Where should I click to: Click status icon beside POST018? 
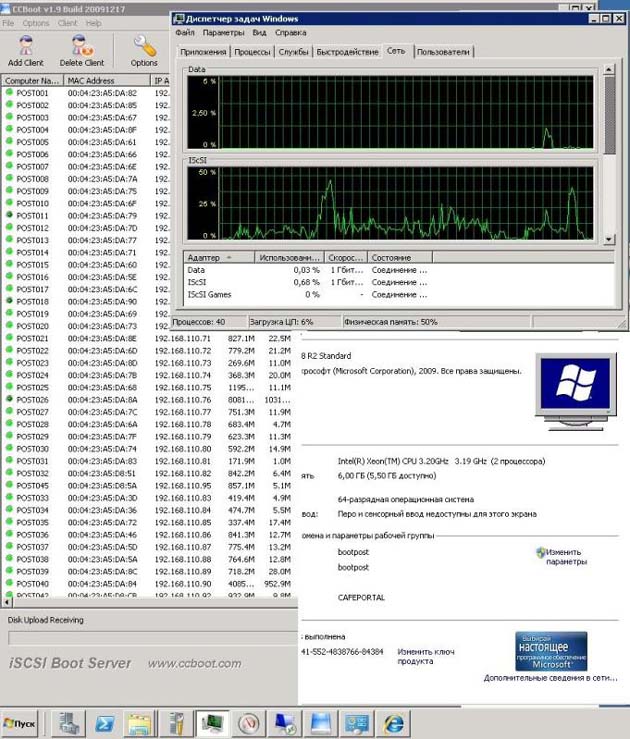[x=9, y=301]
